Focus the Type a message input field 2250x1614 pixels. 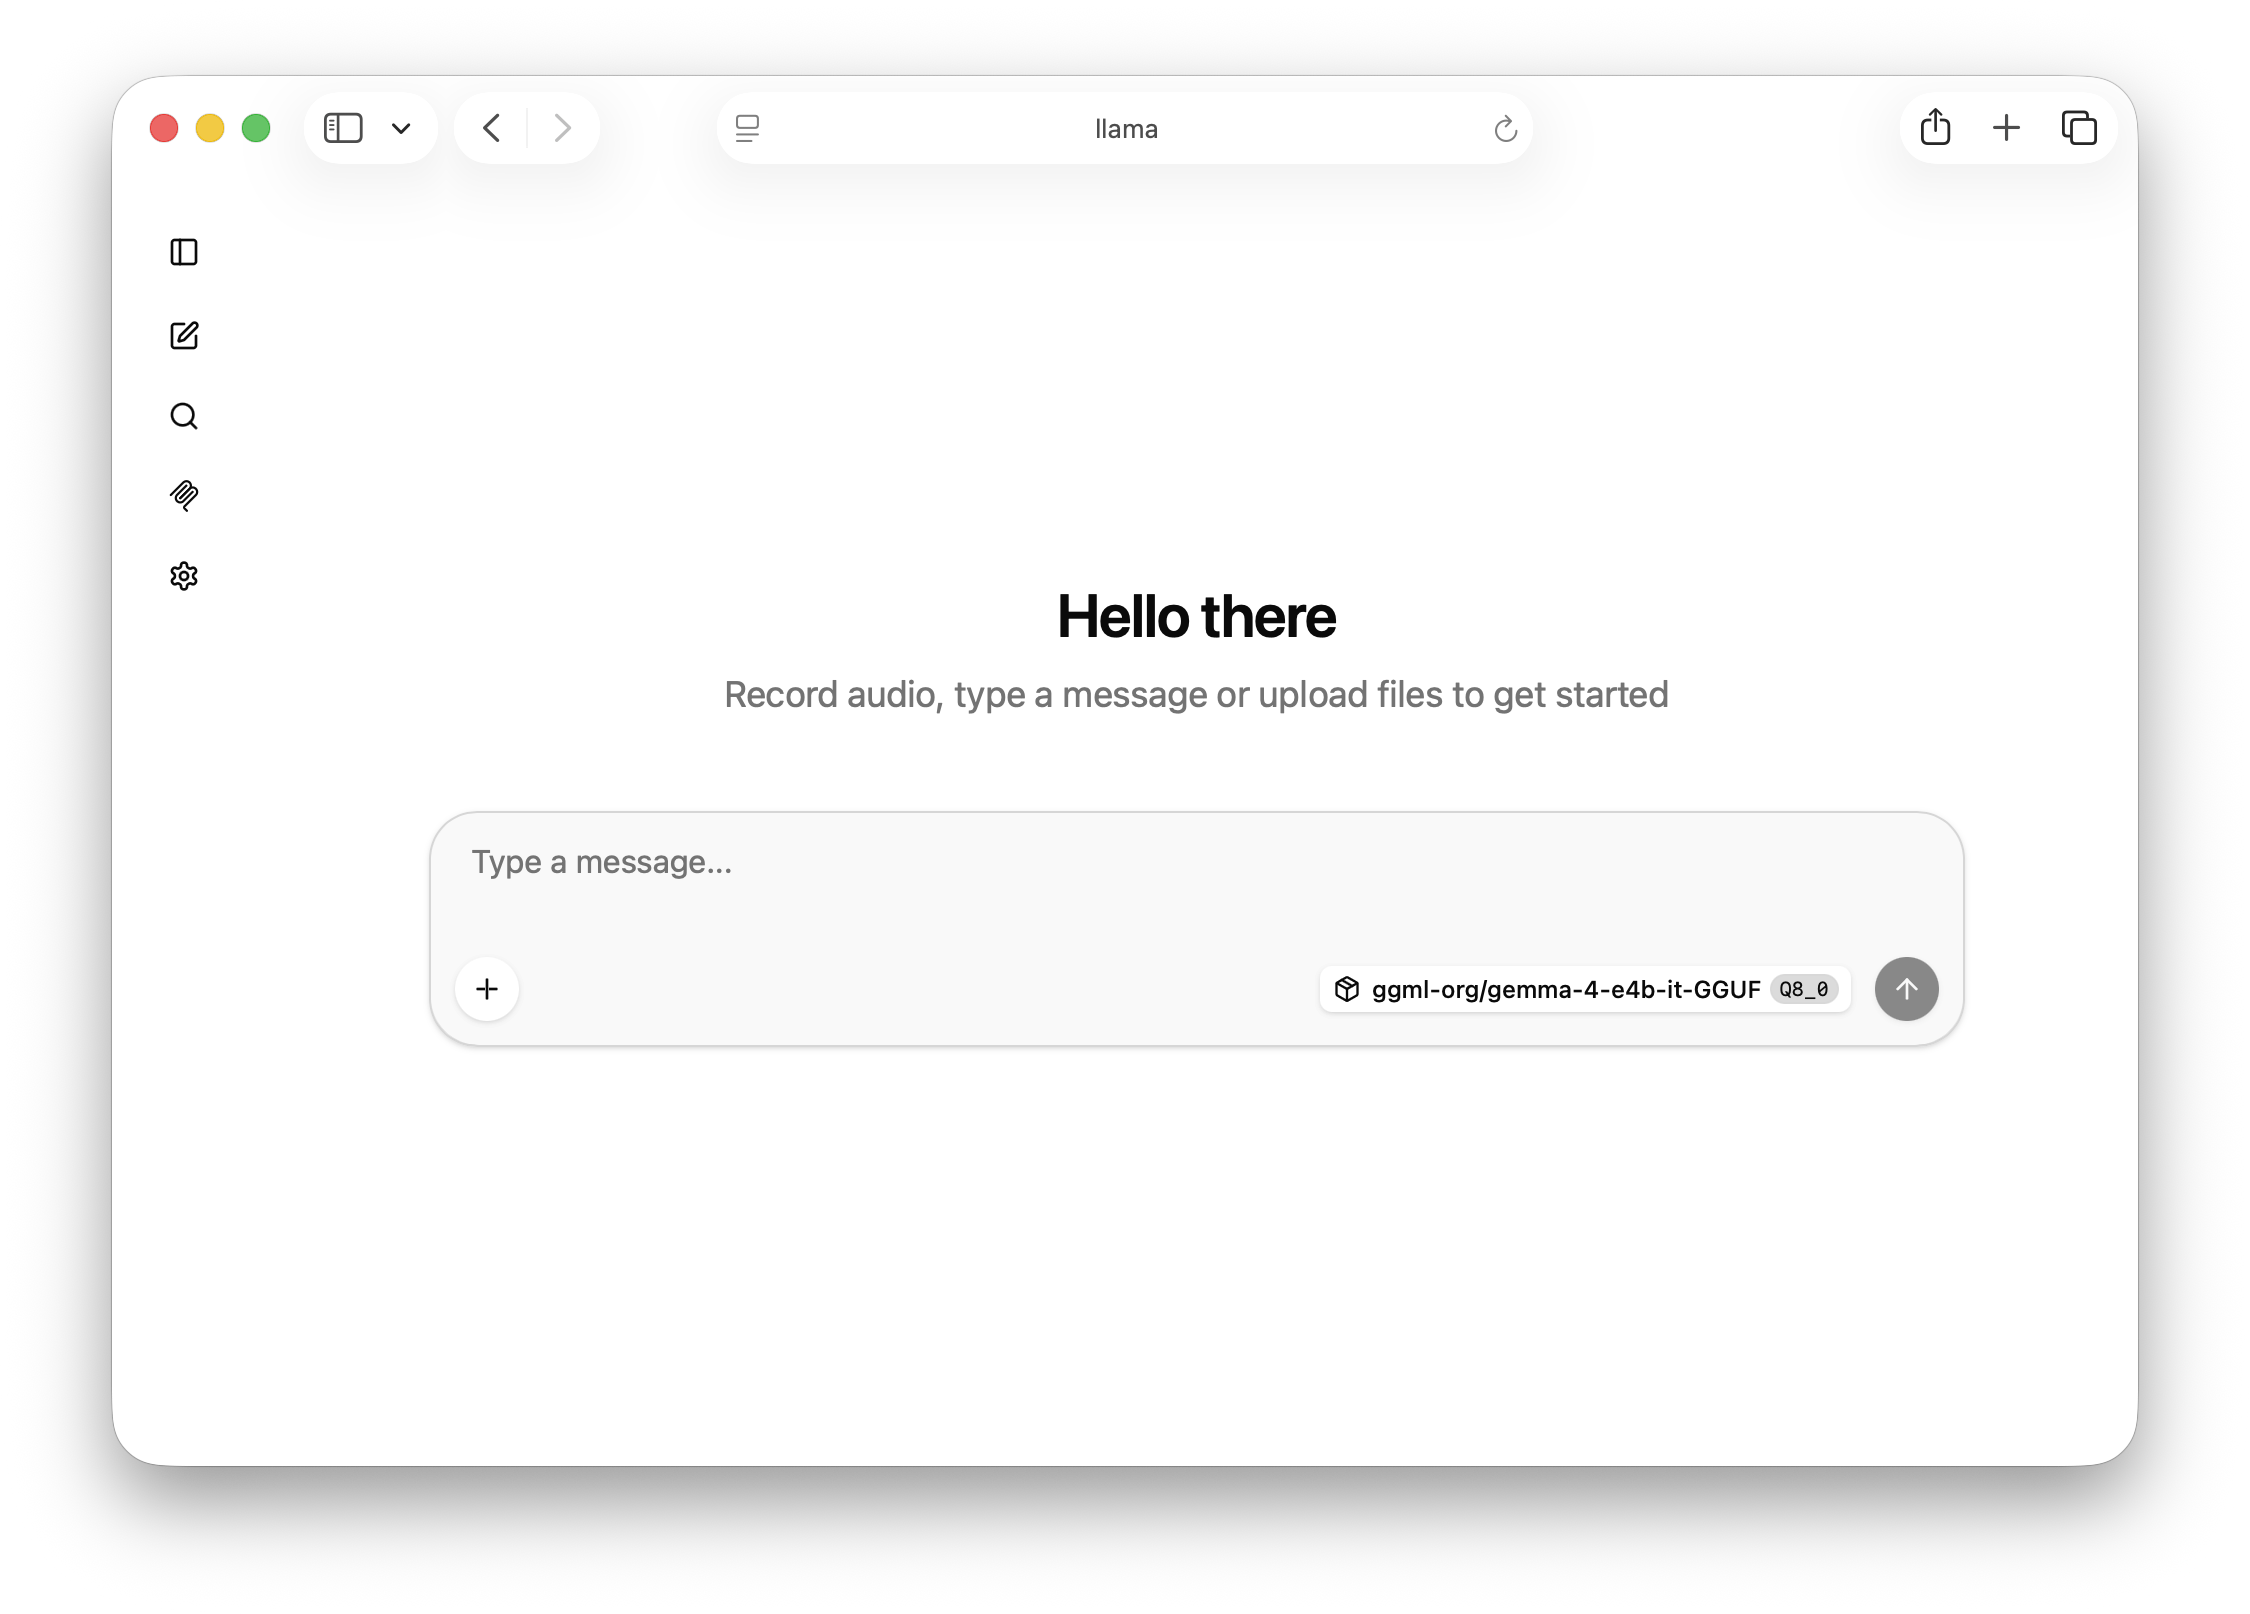1196,863
